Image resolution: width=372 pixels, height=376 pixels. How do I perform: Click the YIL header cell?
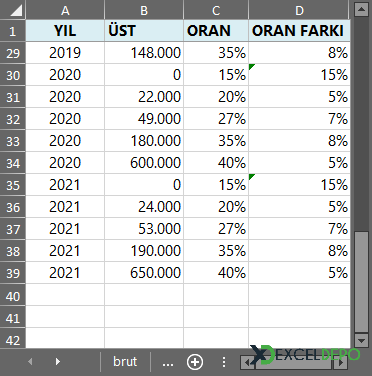[65, 31]
